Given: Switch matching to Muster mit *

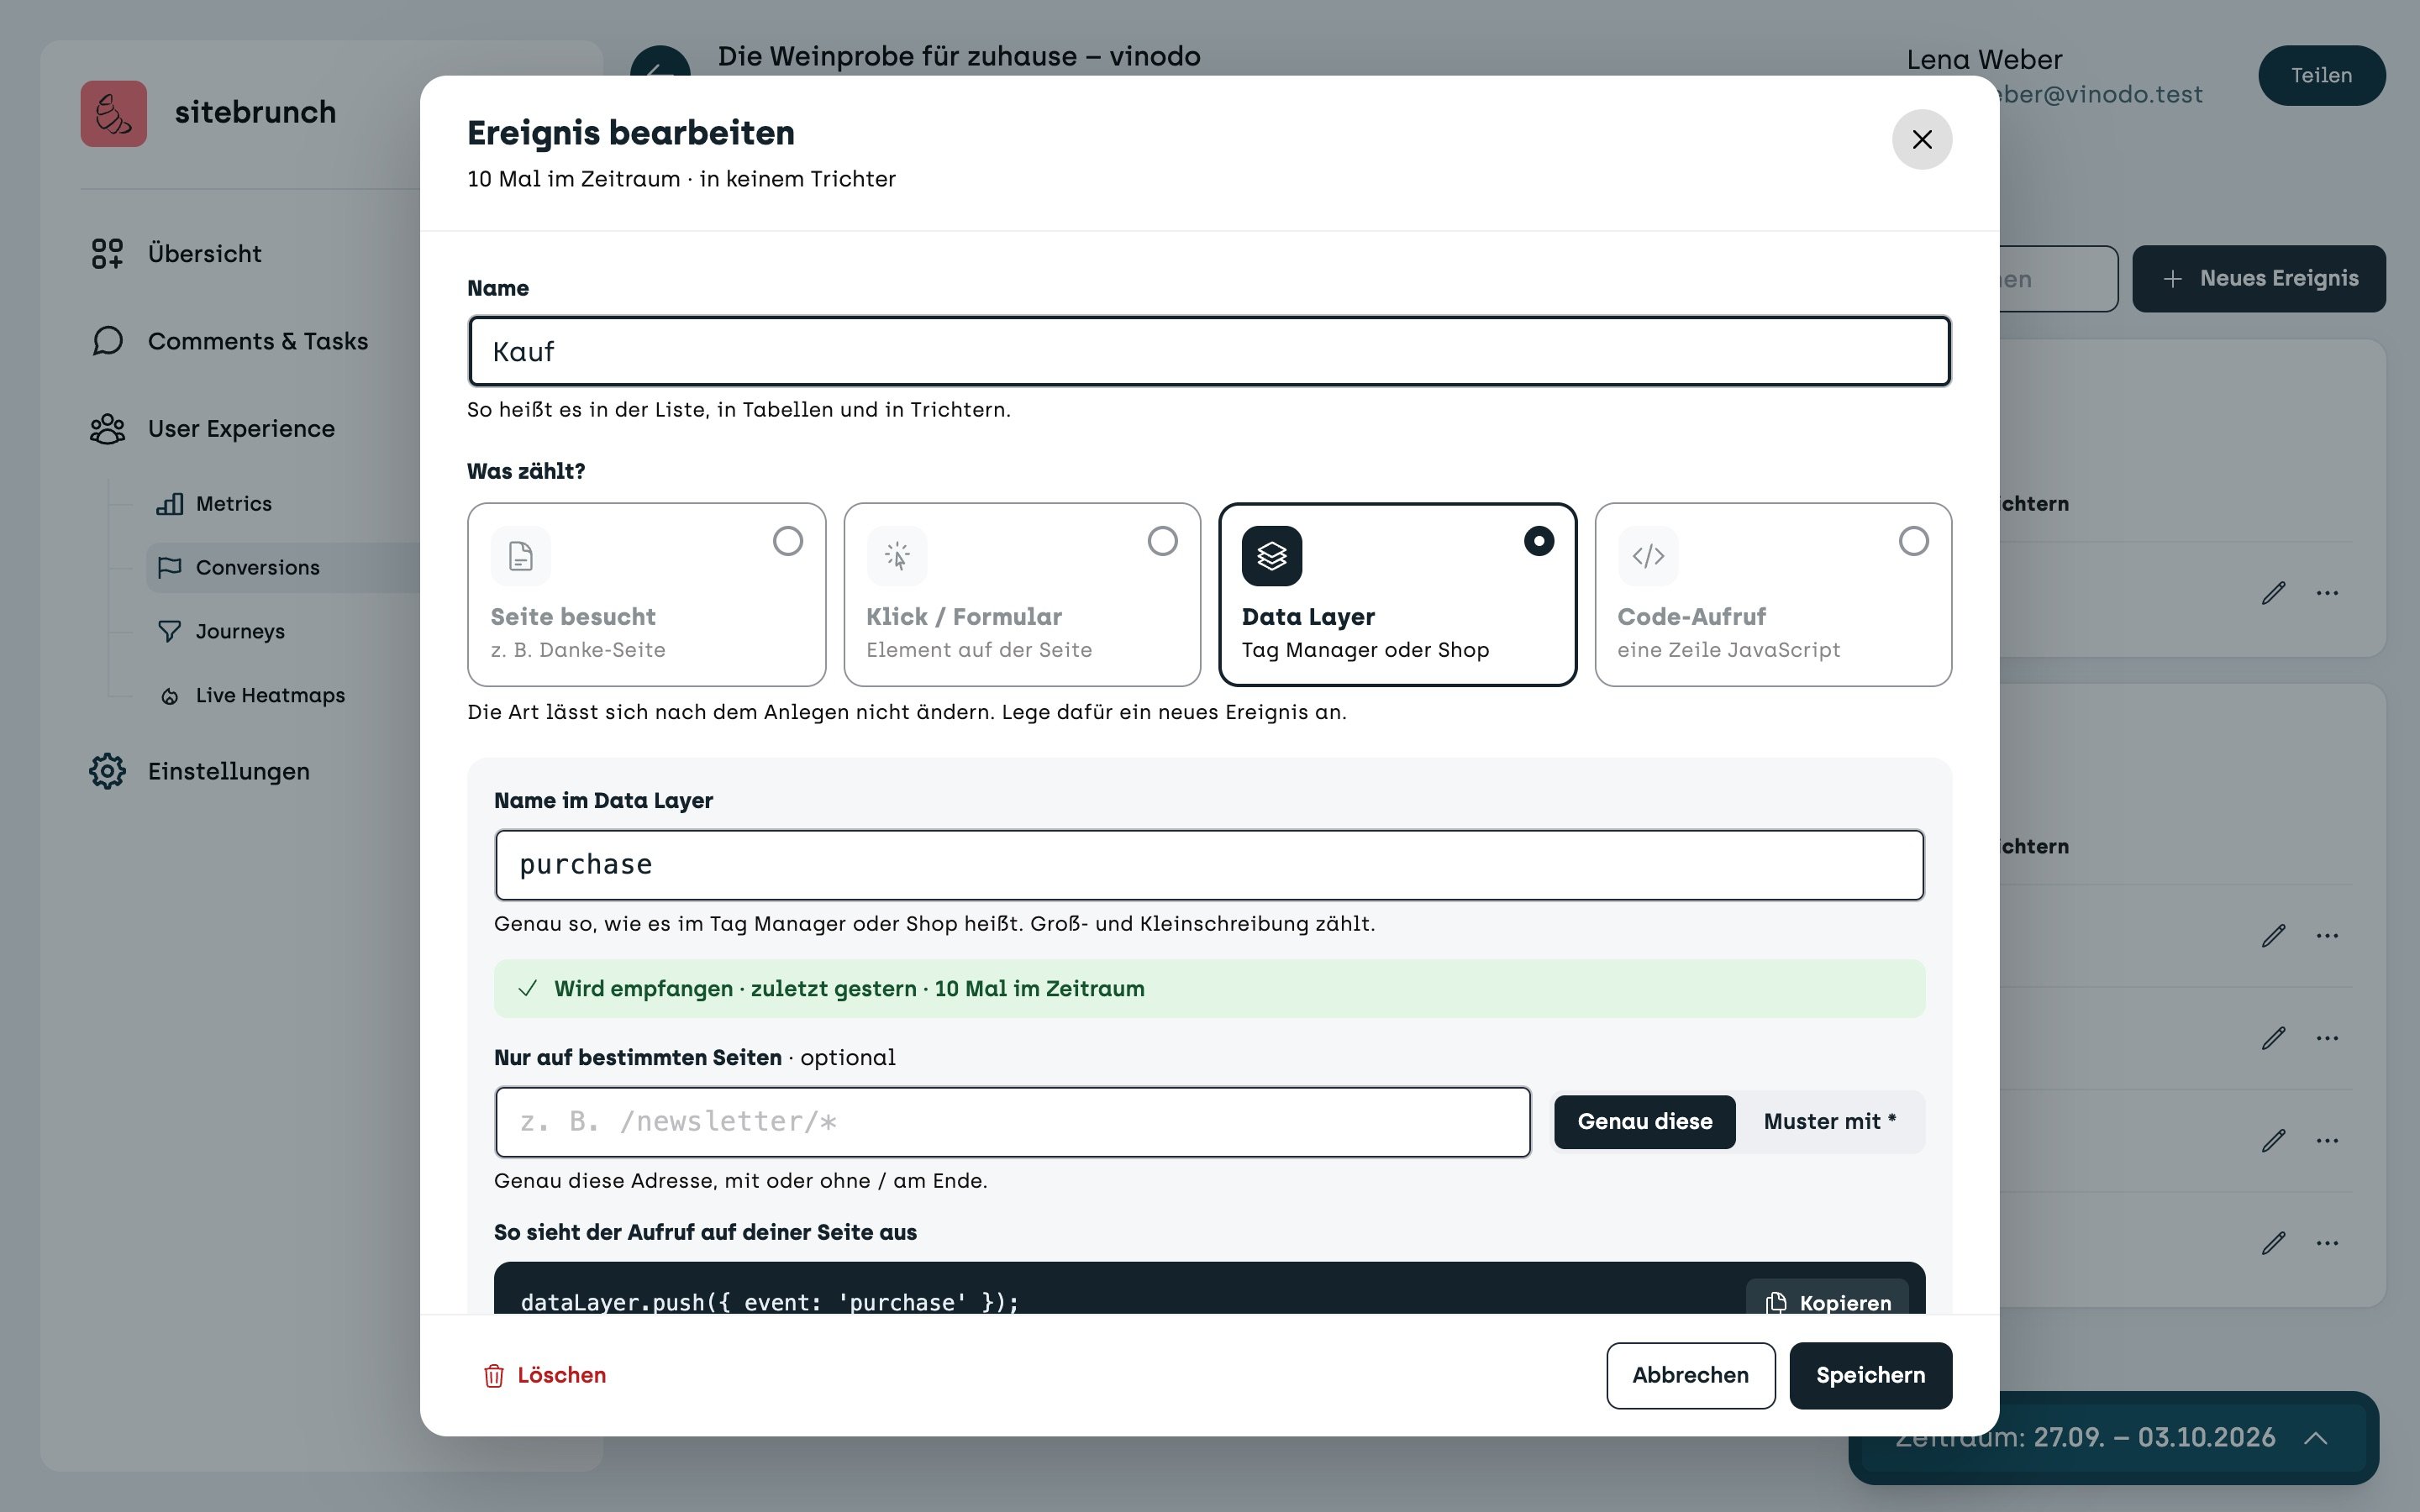Looking at the screenshot, I should (1829, 1122).
